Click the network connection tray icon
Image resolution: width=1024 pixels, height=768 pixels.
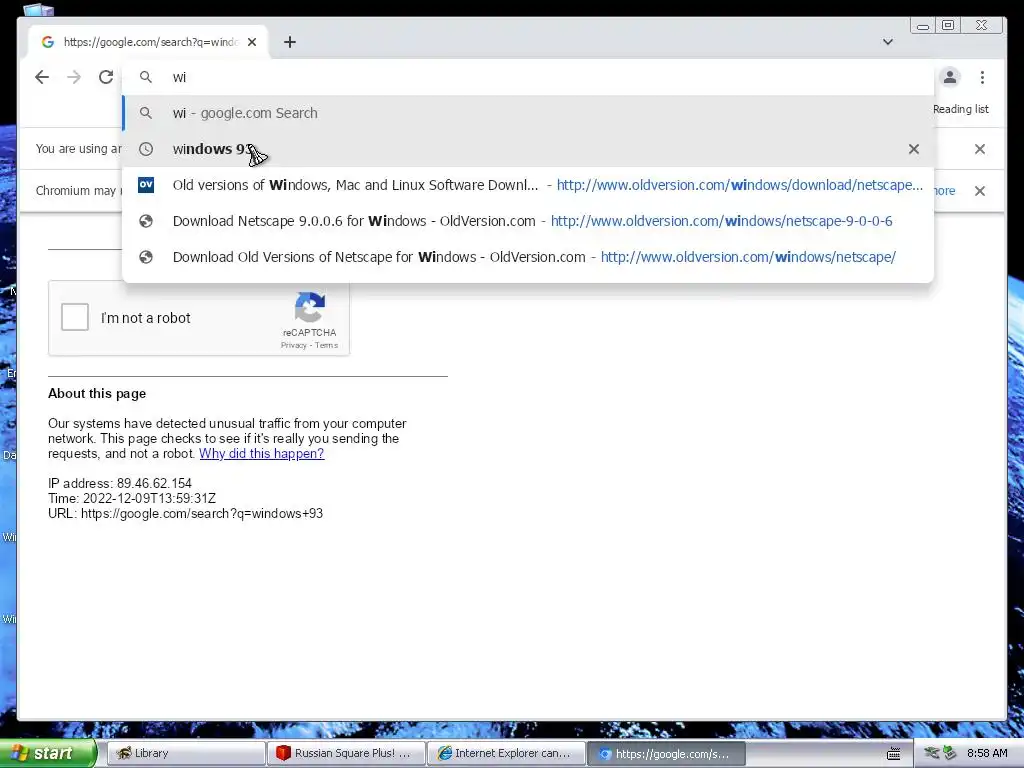click(x=931, y=753)
